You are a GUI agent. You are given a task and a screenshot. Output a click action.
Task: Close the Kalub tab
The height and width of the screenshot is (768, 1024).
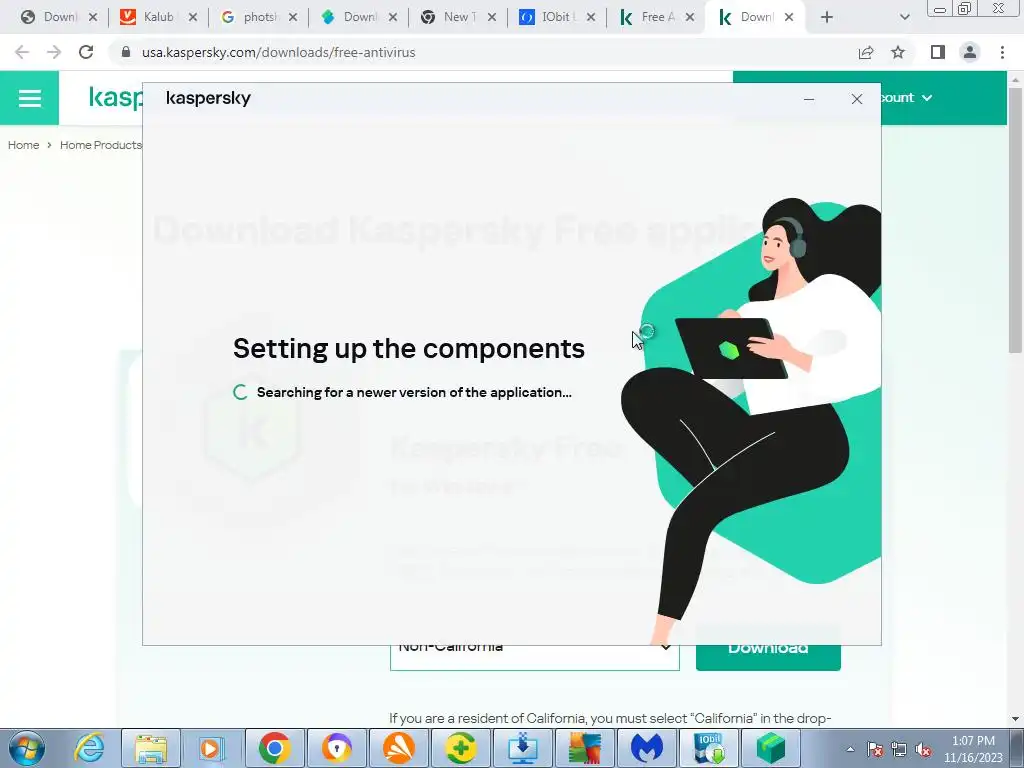pos(193,18)
